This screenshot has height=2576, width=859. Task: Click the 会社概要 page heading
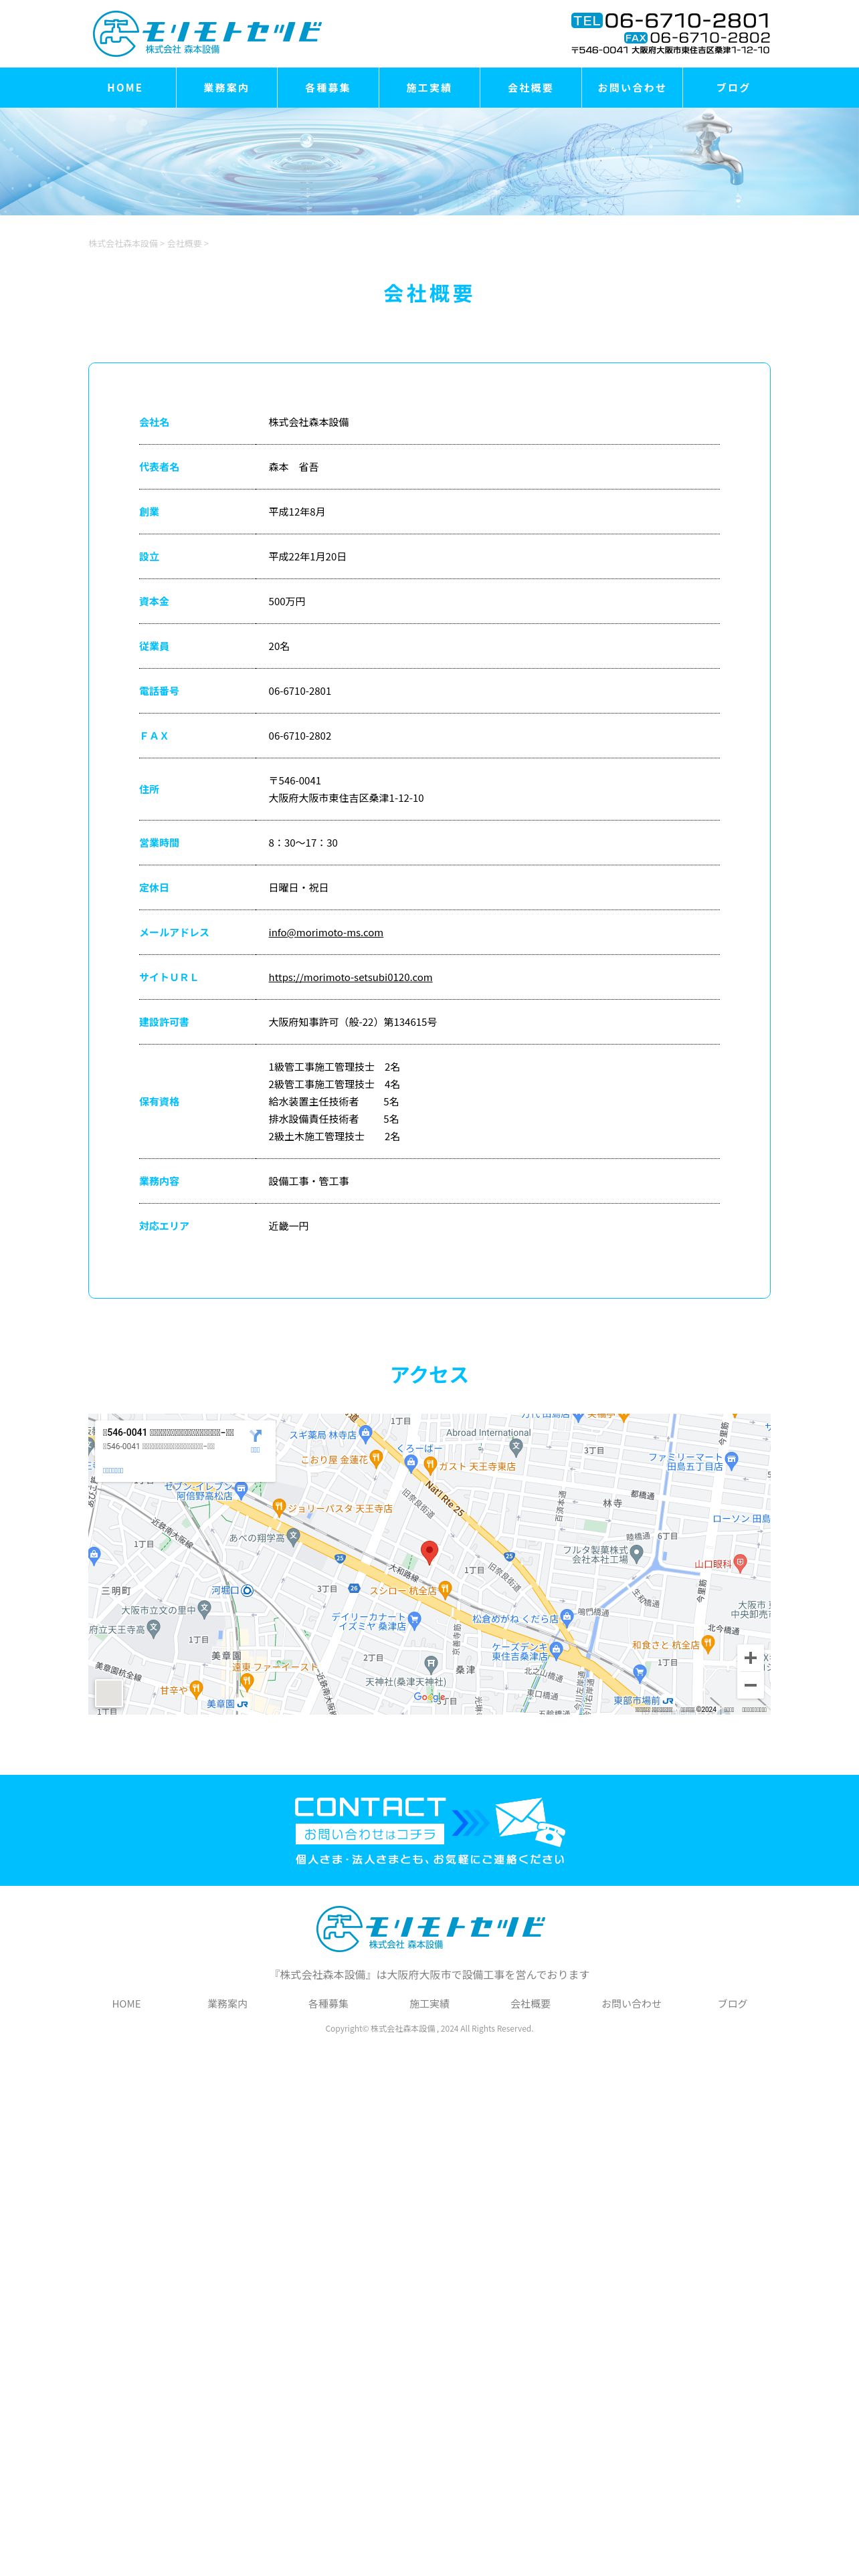pyautogui.click(x=429, y=294)
